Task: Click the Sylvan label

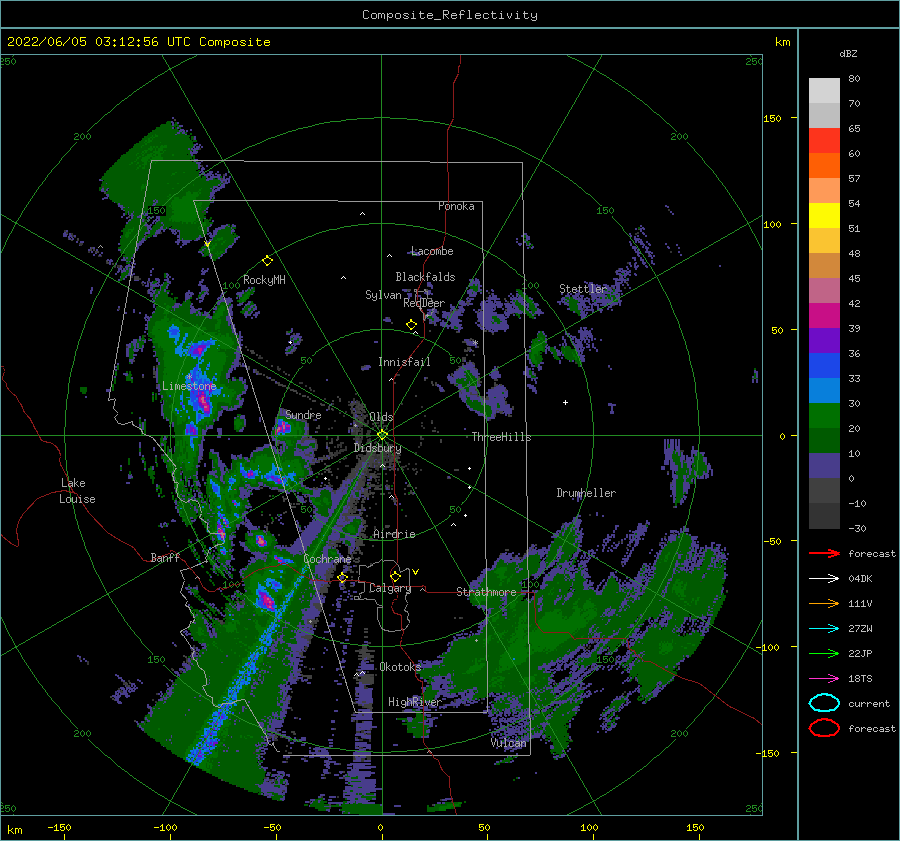Action: (x=383, y=295)
